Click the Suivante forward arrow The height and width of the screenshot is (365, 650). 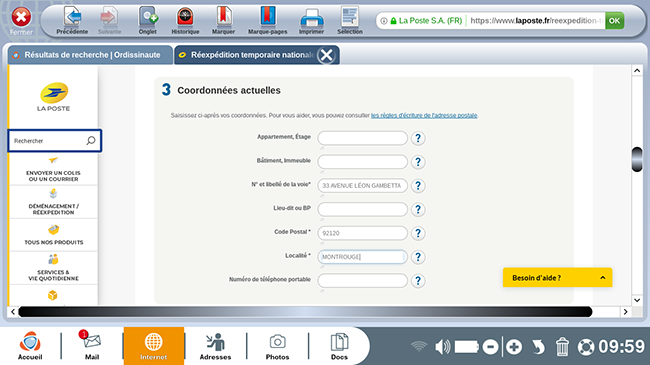click(x=109, y=21)
